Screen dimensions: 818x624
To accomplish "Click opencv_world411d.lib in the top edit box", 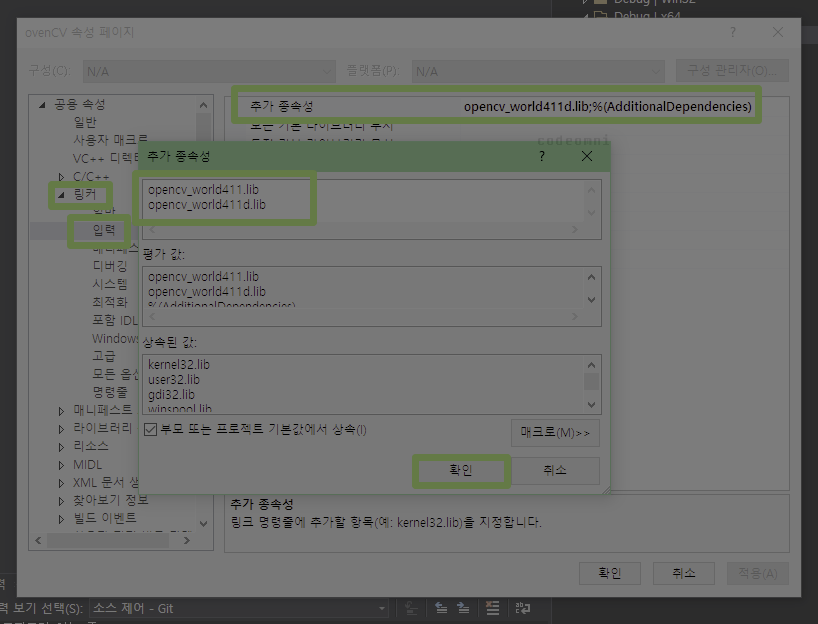I will [x=207, y=205].
